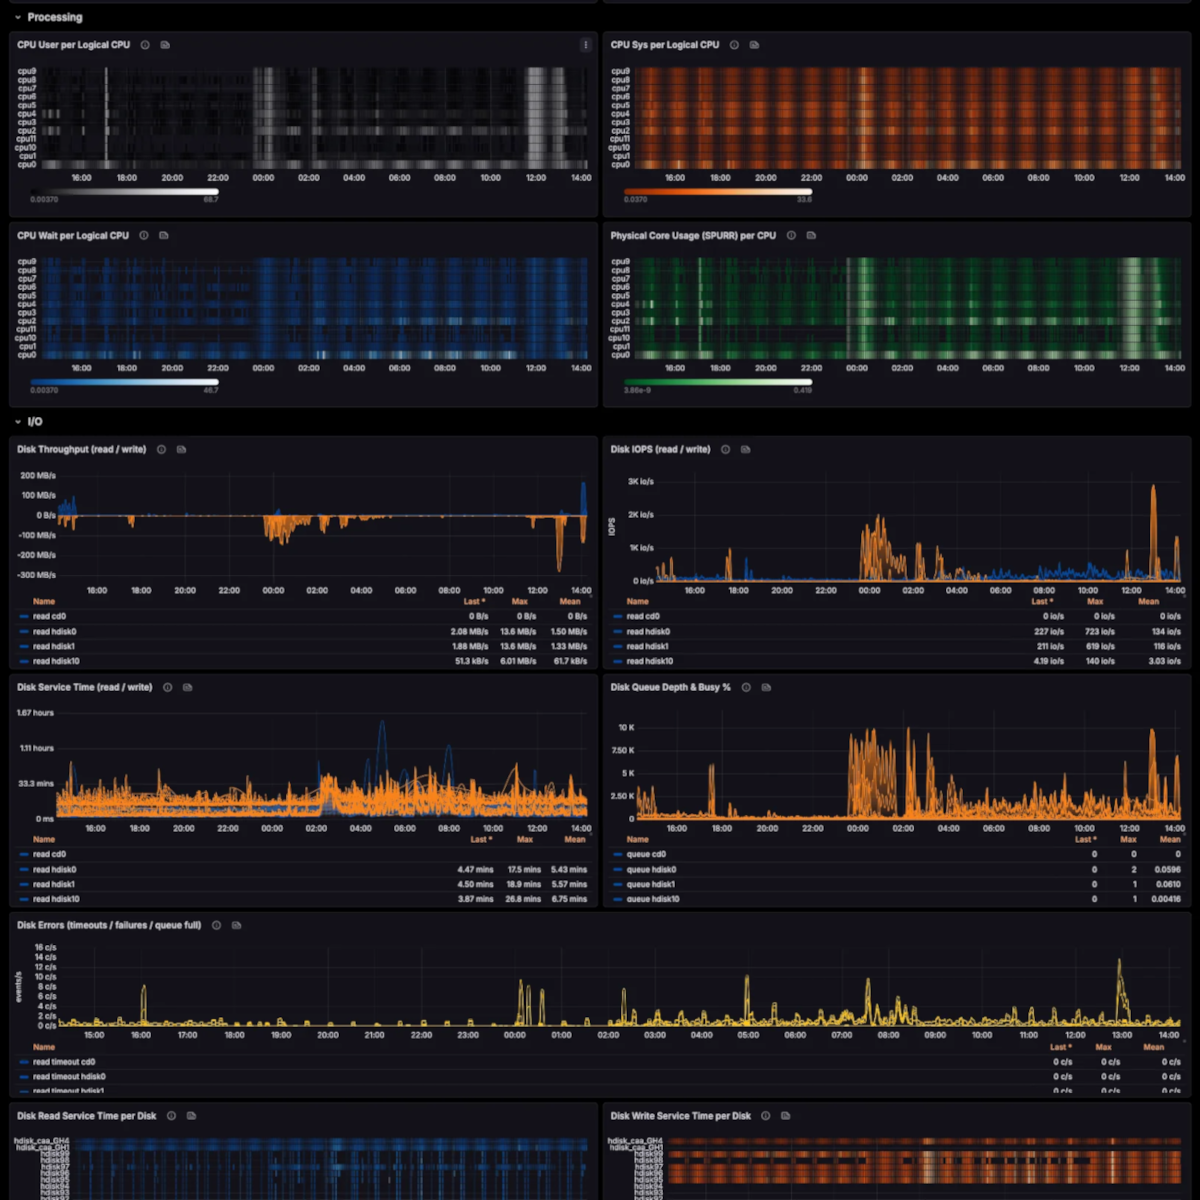
Task: Show info for CPU Wait per Logical CPU
Action: [144, 236]
